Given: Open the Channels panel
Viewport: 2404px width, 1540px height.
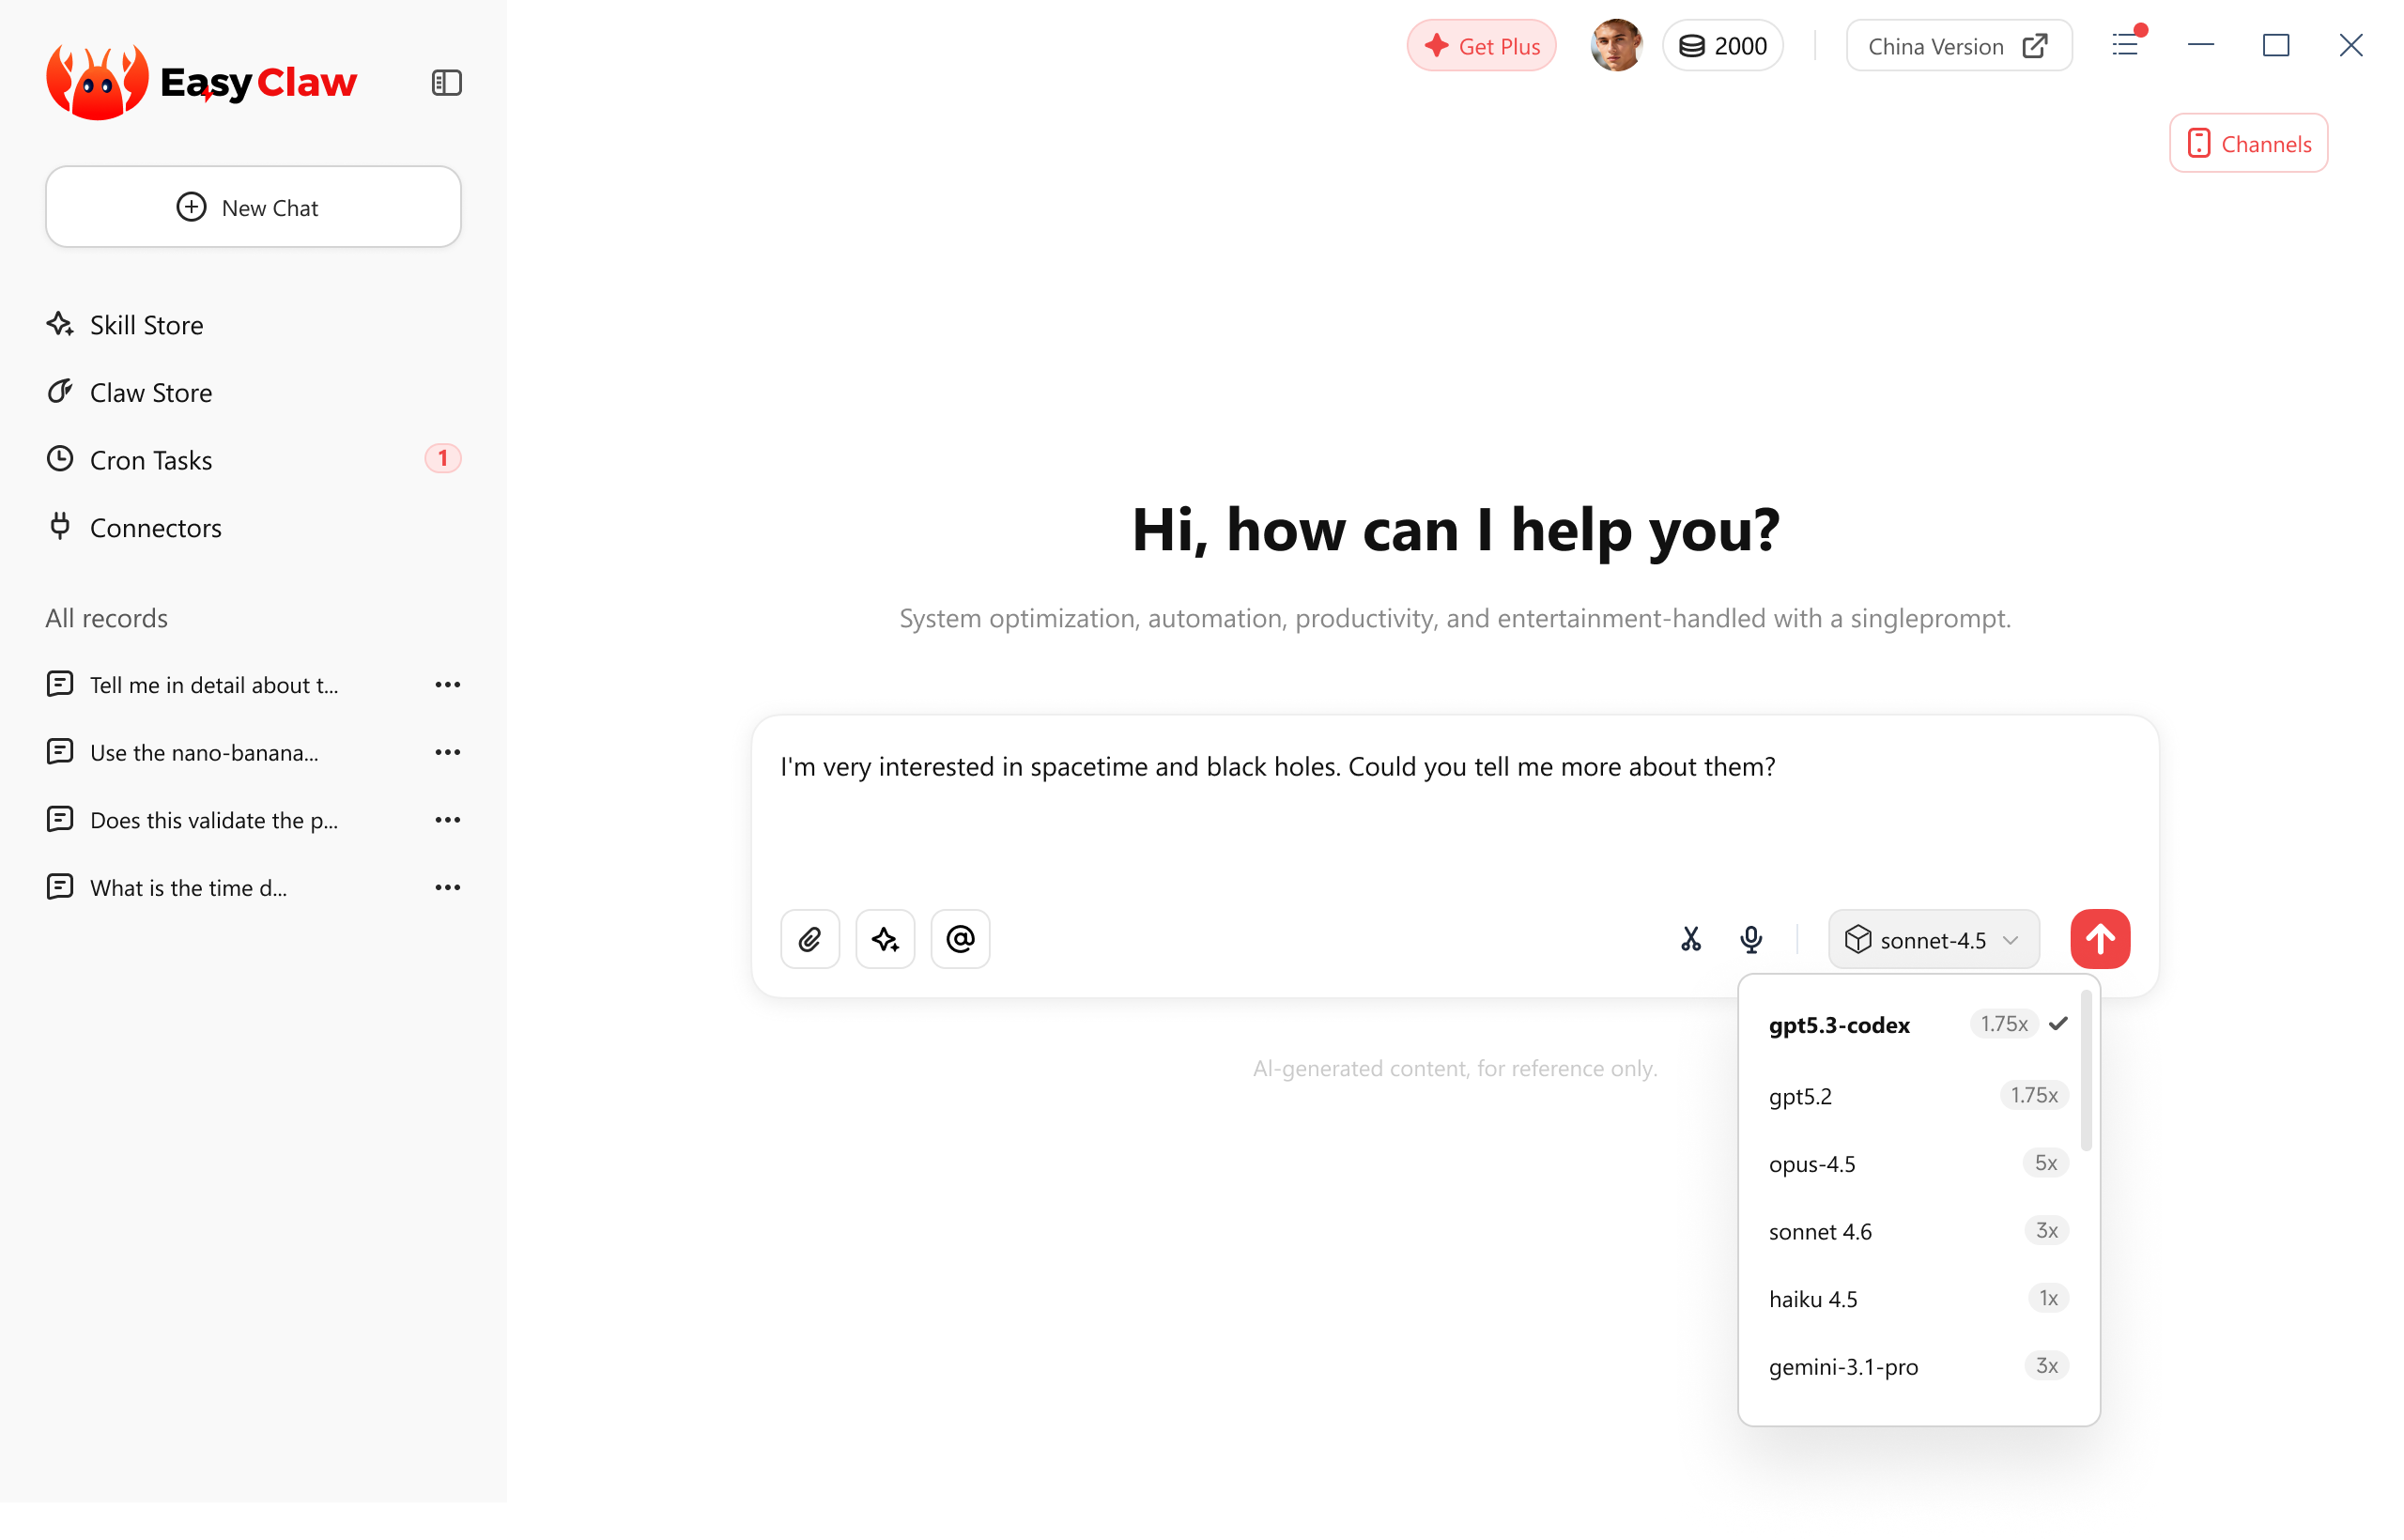Looking at the screenshot, I should click(x=2248, y=143).
